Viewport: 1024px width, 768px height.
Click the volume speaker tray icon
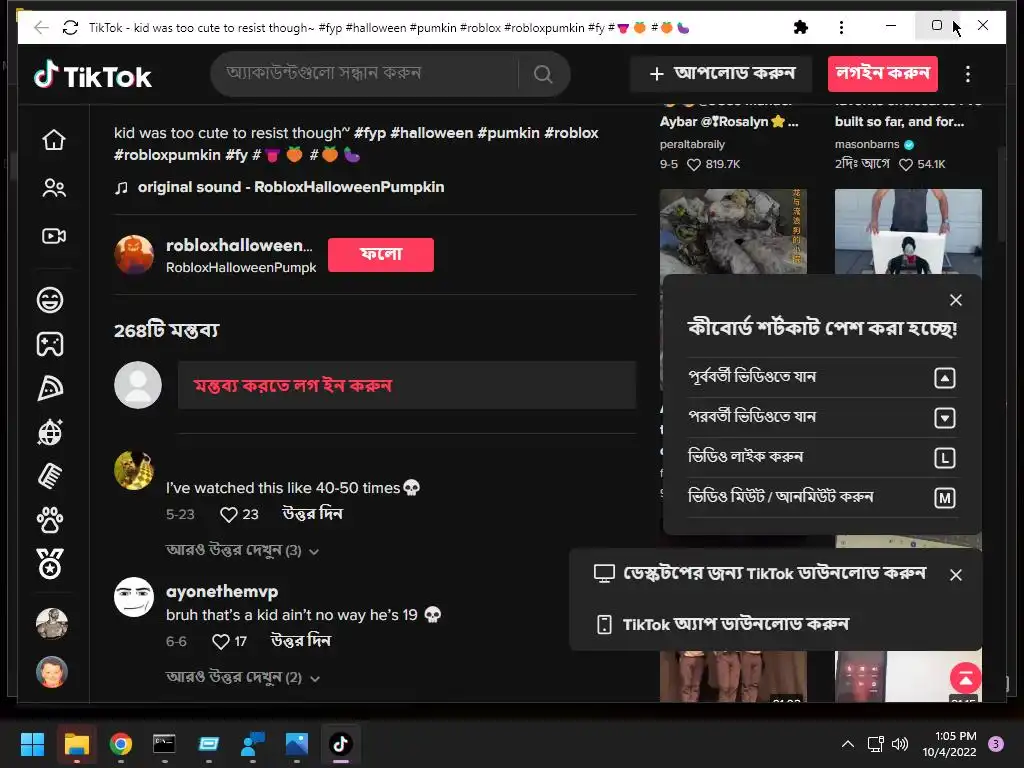click(900, 743)
